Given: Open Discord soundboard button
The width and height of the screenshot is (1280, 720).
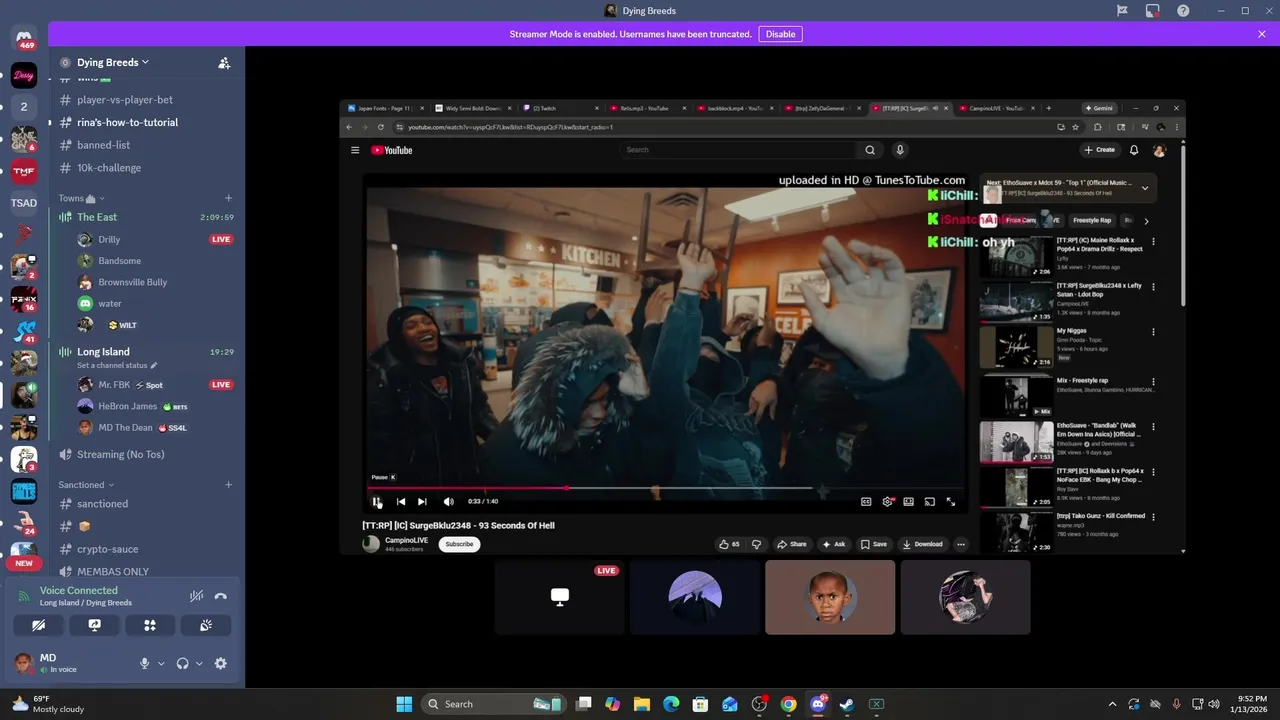Looking at the screenshot, I should click(x=206, y=625).
